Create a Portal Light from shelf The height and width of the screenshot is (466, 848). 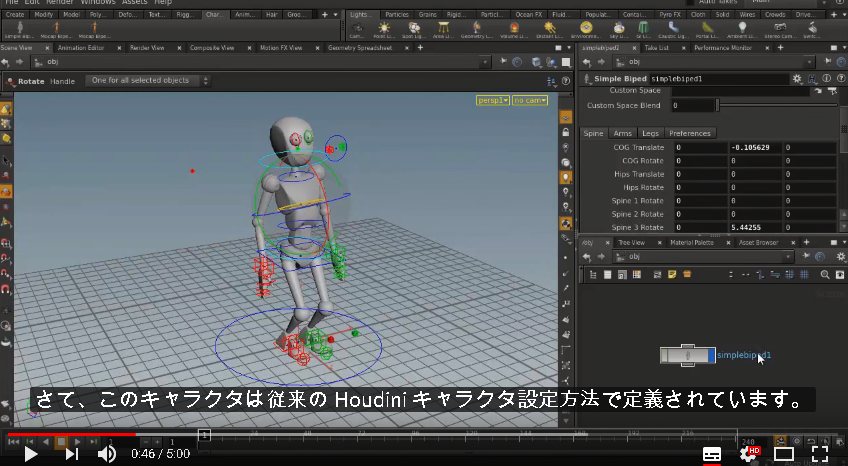(707, 30)
